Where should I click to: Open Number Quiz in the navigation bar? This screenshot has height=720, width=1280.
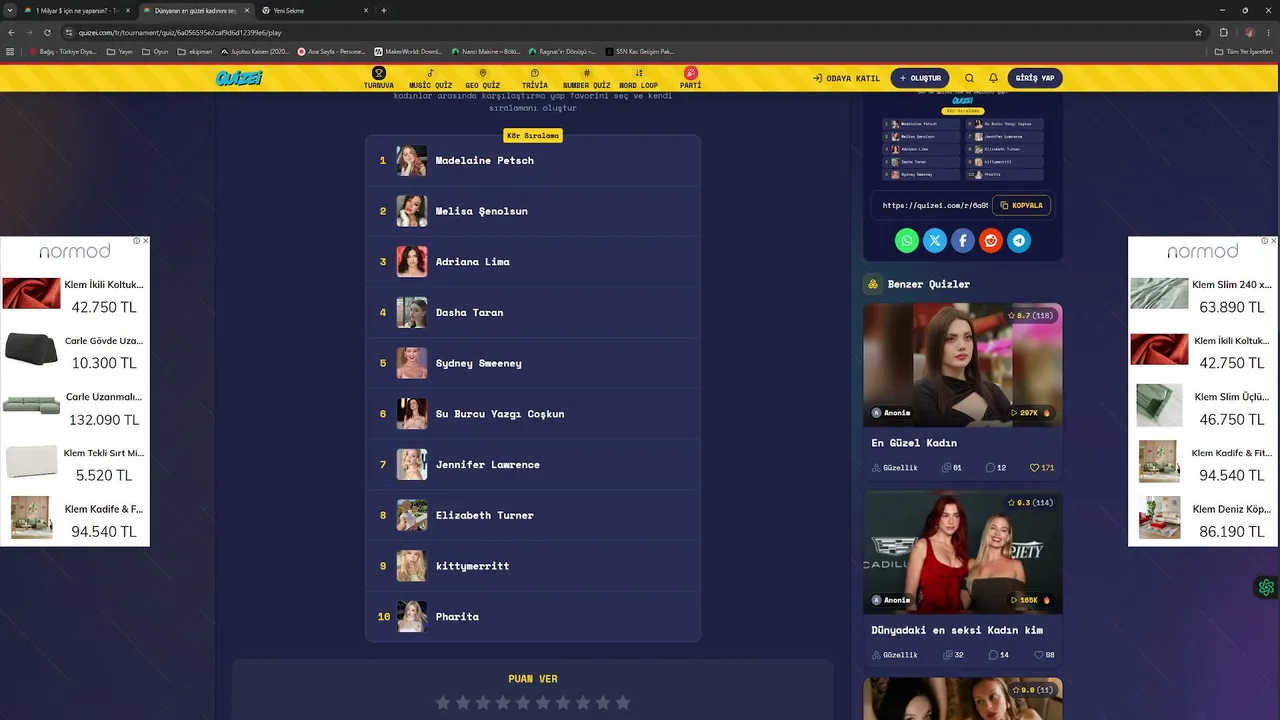point(587,78)
